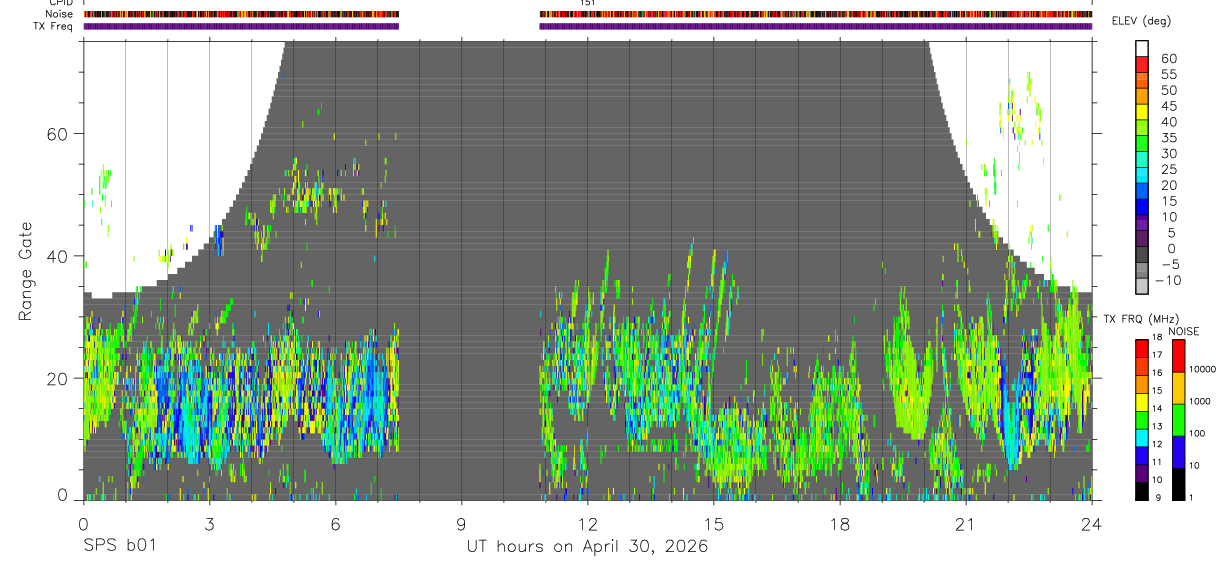Pick the elevation colorbar swatch beside 5
This screenshot has height=567, width=1228.
tap(1142, 237)
